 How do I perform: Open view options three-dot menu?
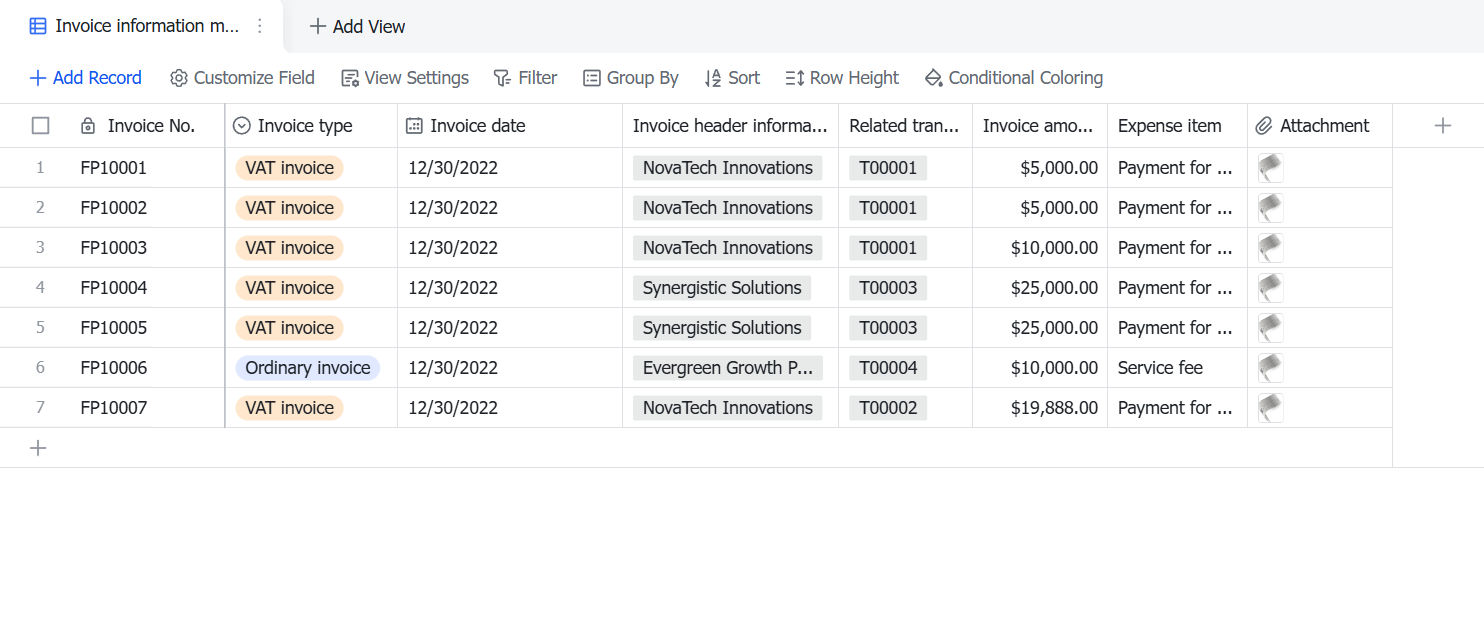click(x=260, y=26)
